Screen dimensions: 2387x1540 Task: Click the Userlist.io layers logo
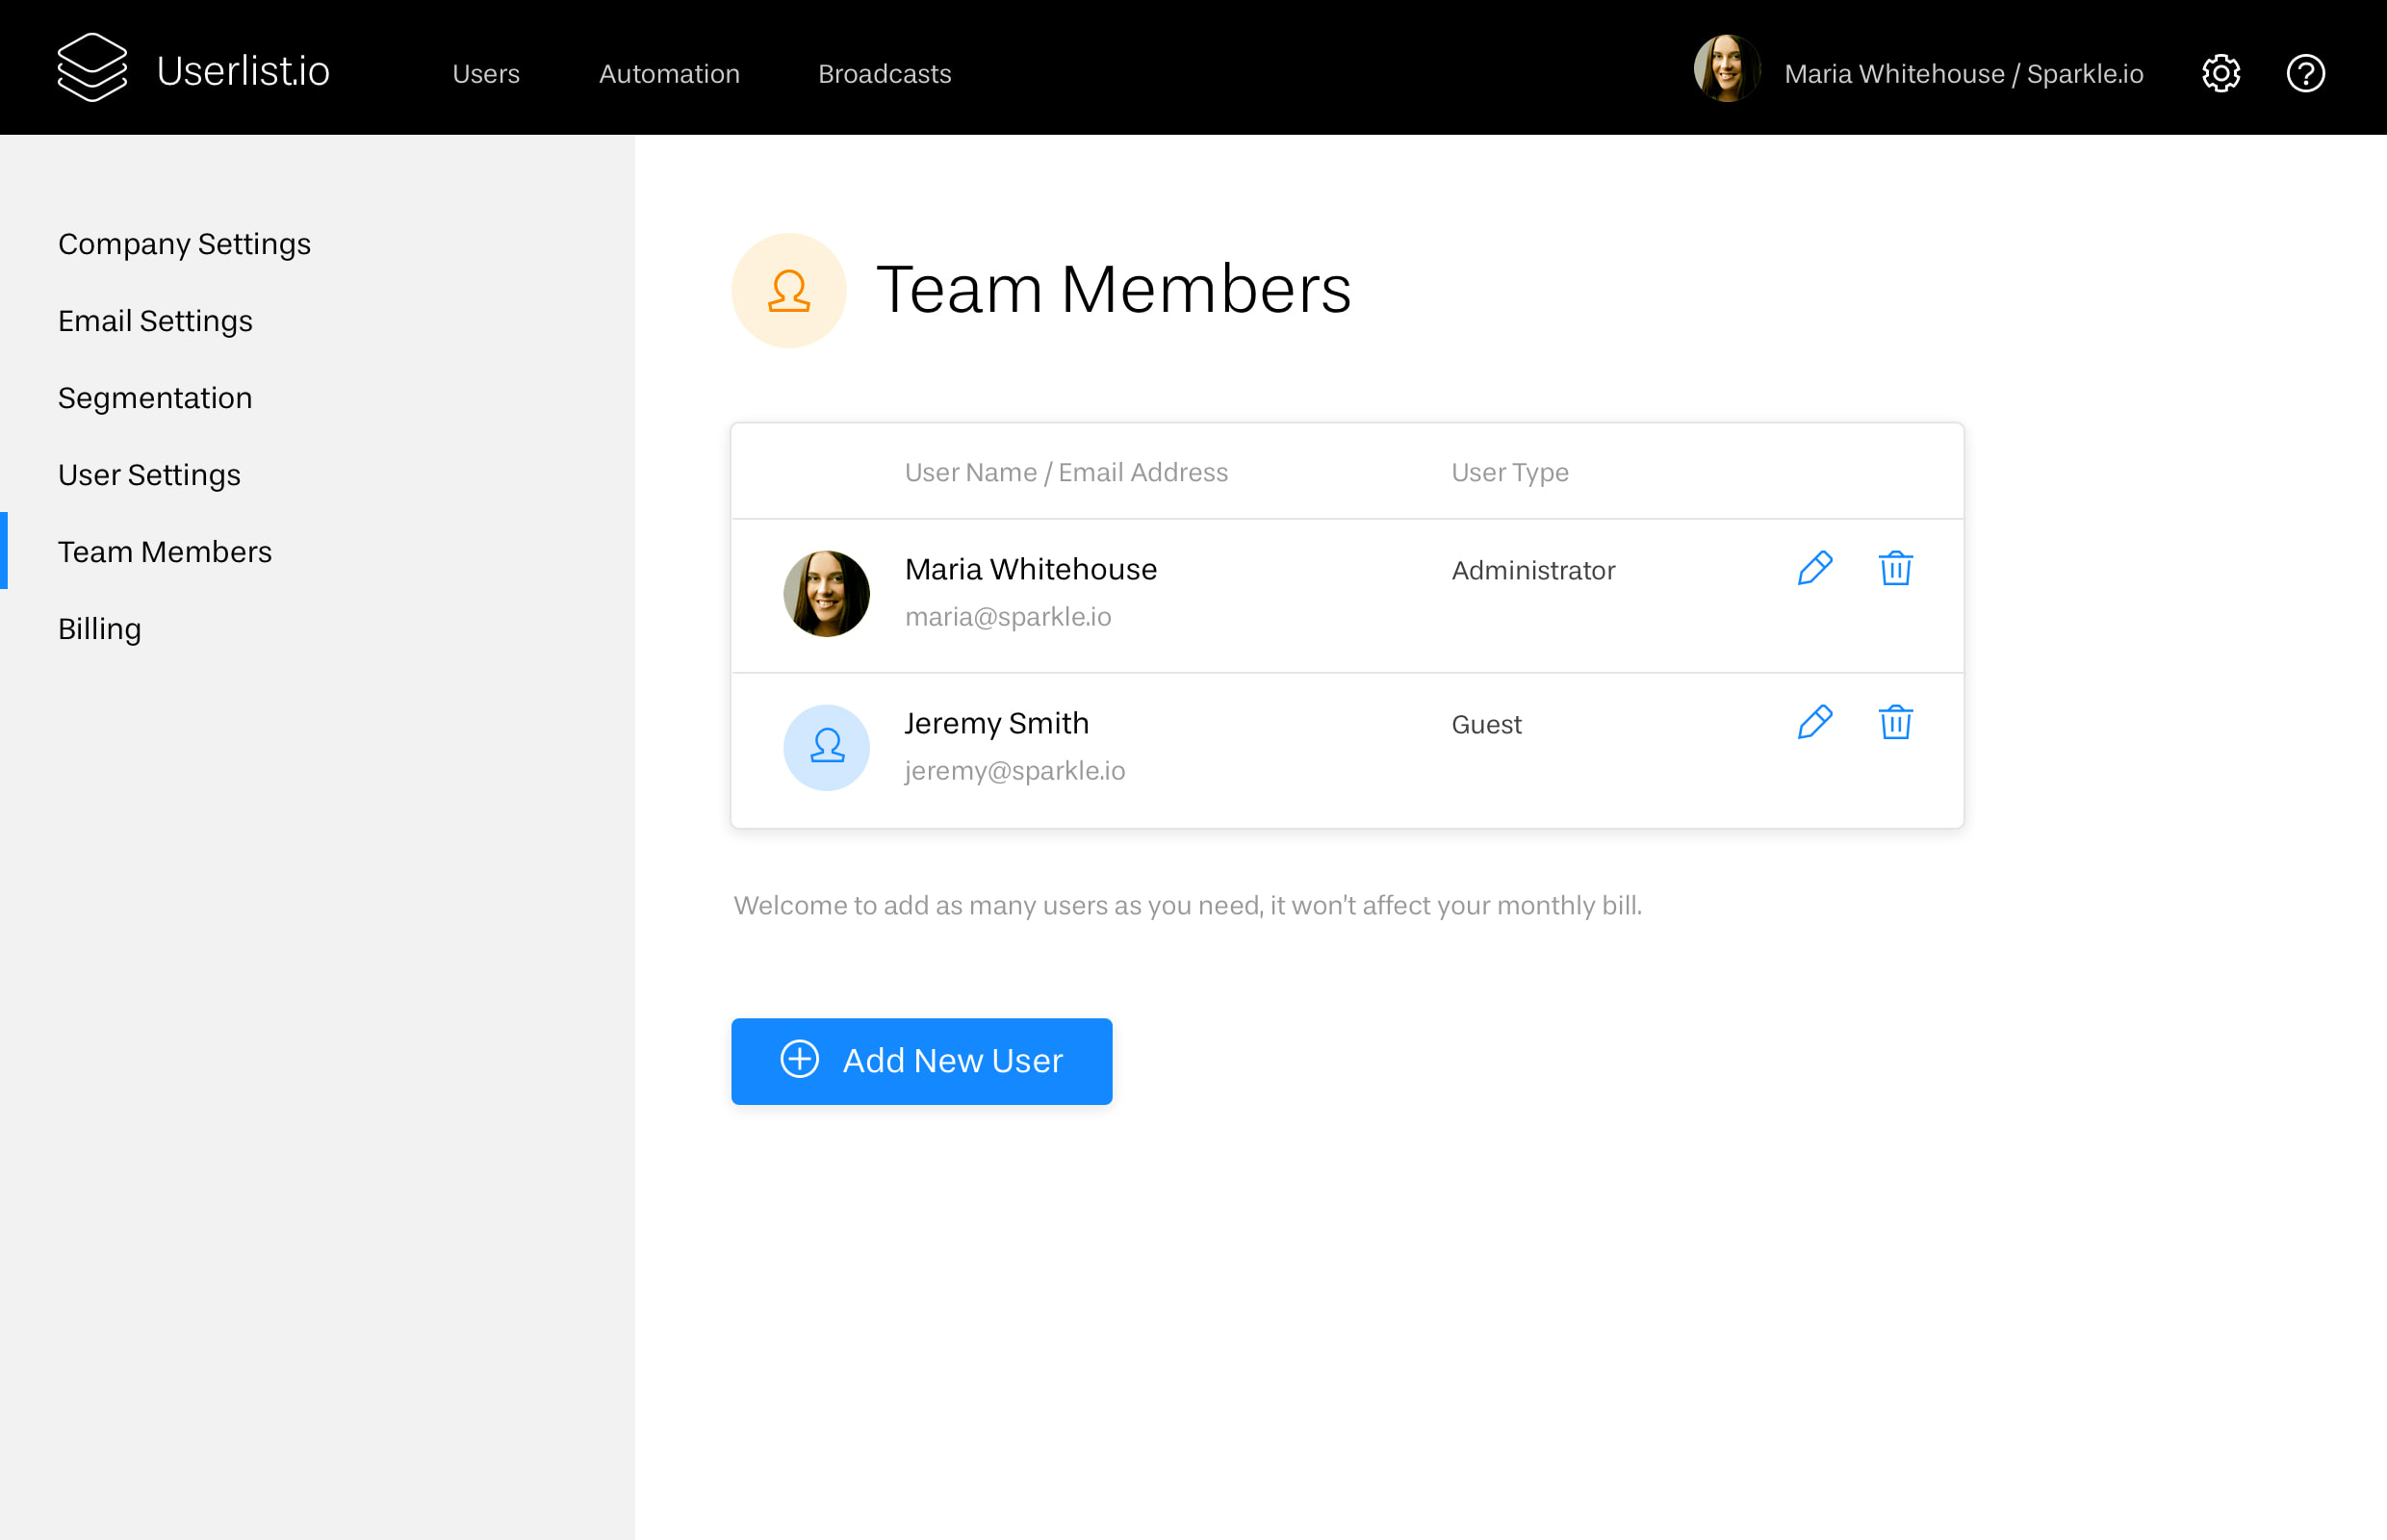pos(92,66)
